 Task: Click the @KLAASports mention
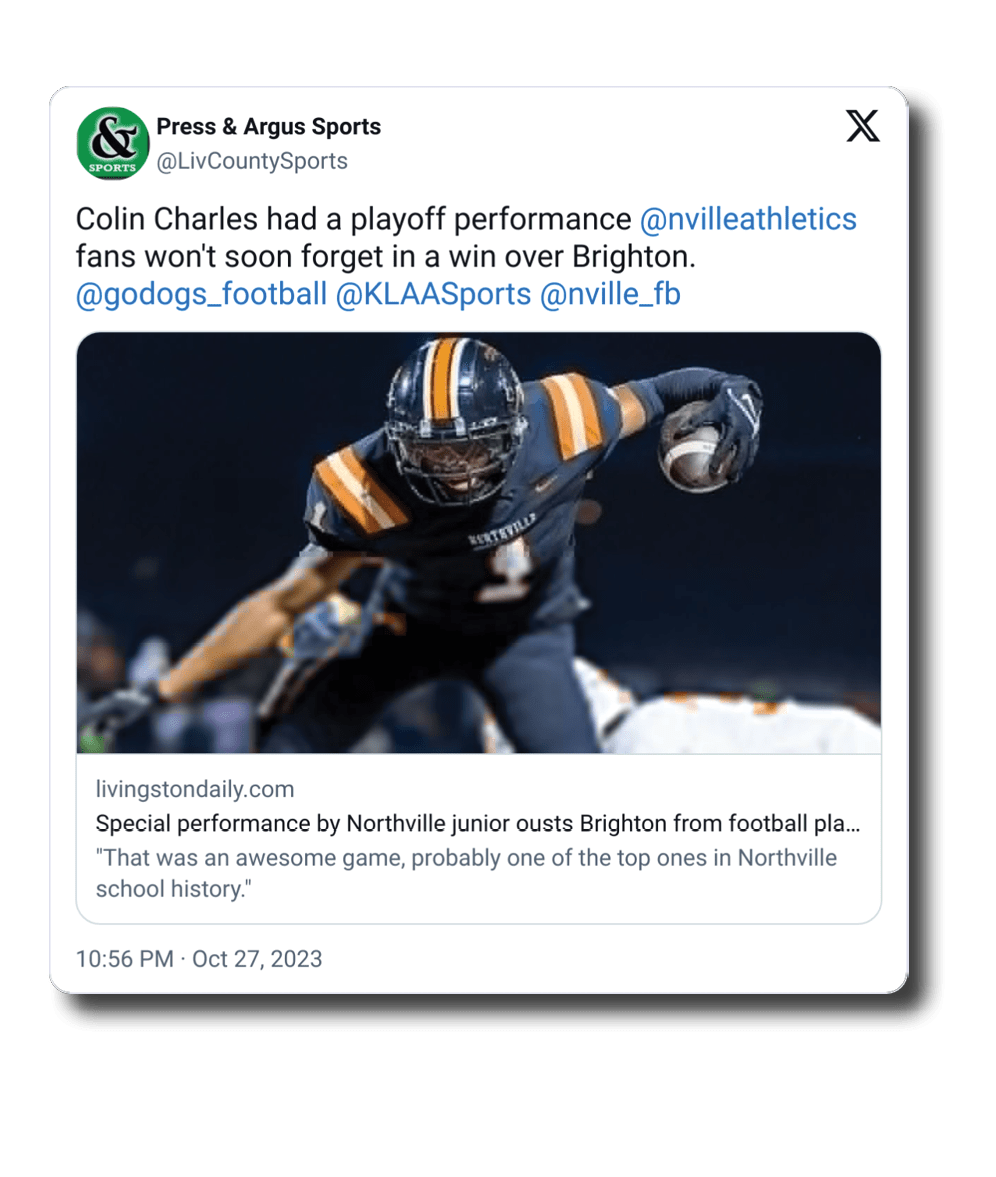click(x=433, y=294)
